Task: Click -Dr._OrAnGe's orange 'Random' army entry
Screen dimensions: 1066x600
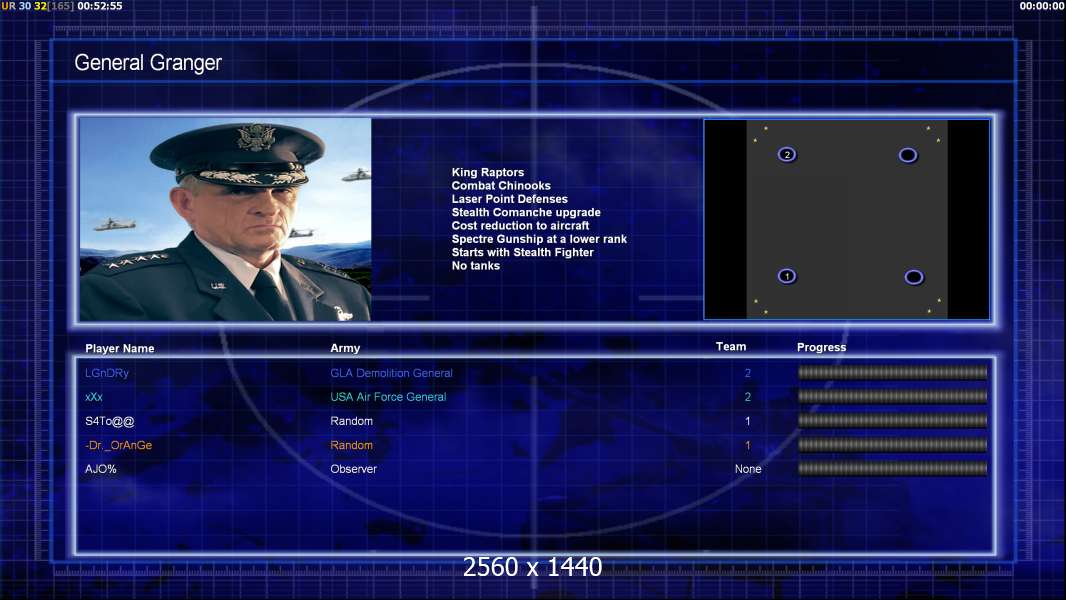Action: [x=351, y=445]
